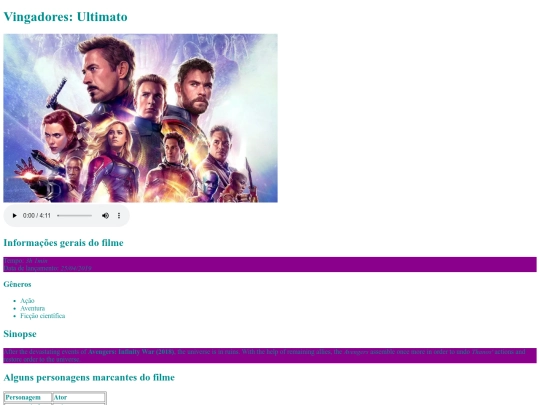Click the Gêneros subheading
The width and height of the screenshot is (540, 405).
click(x=17, y=284)
